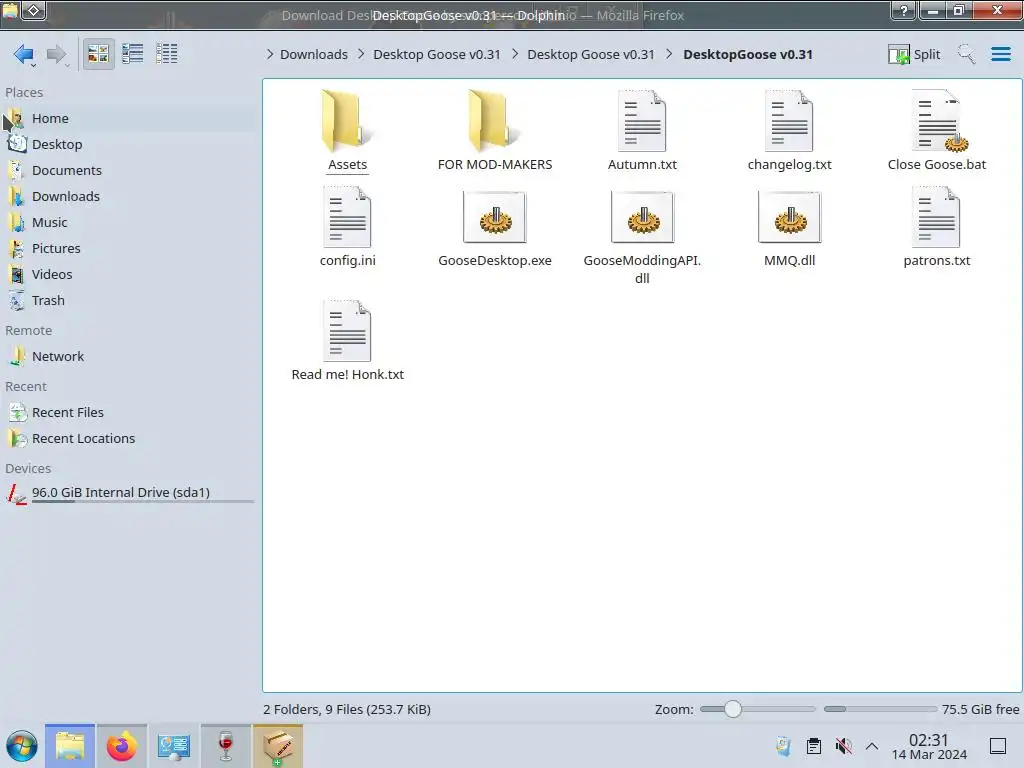The height and width of the screenshot is (768, 1024).
Task: Select the Autumn.txt file icon
Action: [x=642, y=121]
